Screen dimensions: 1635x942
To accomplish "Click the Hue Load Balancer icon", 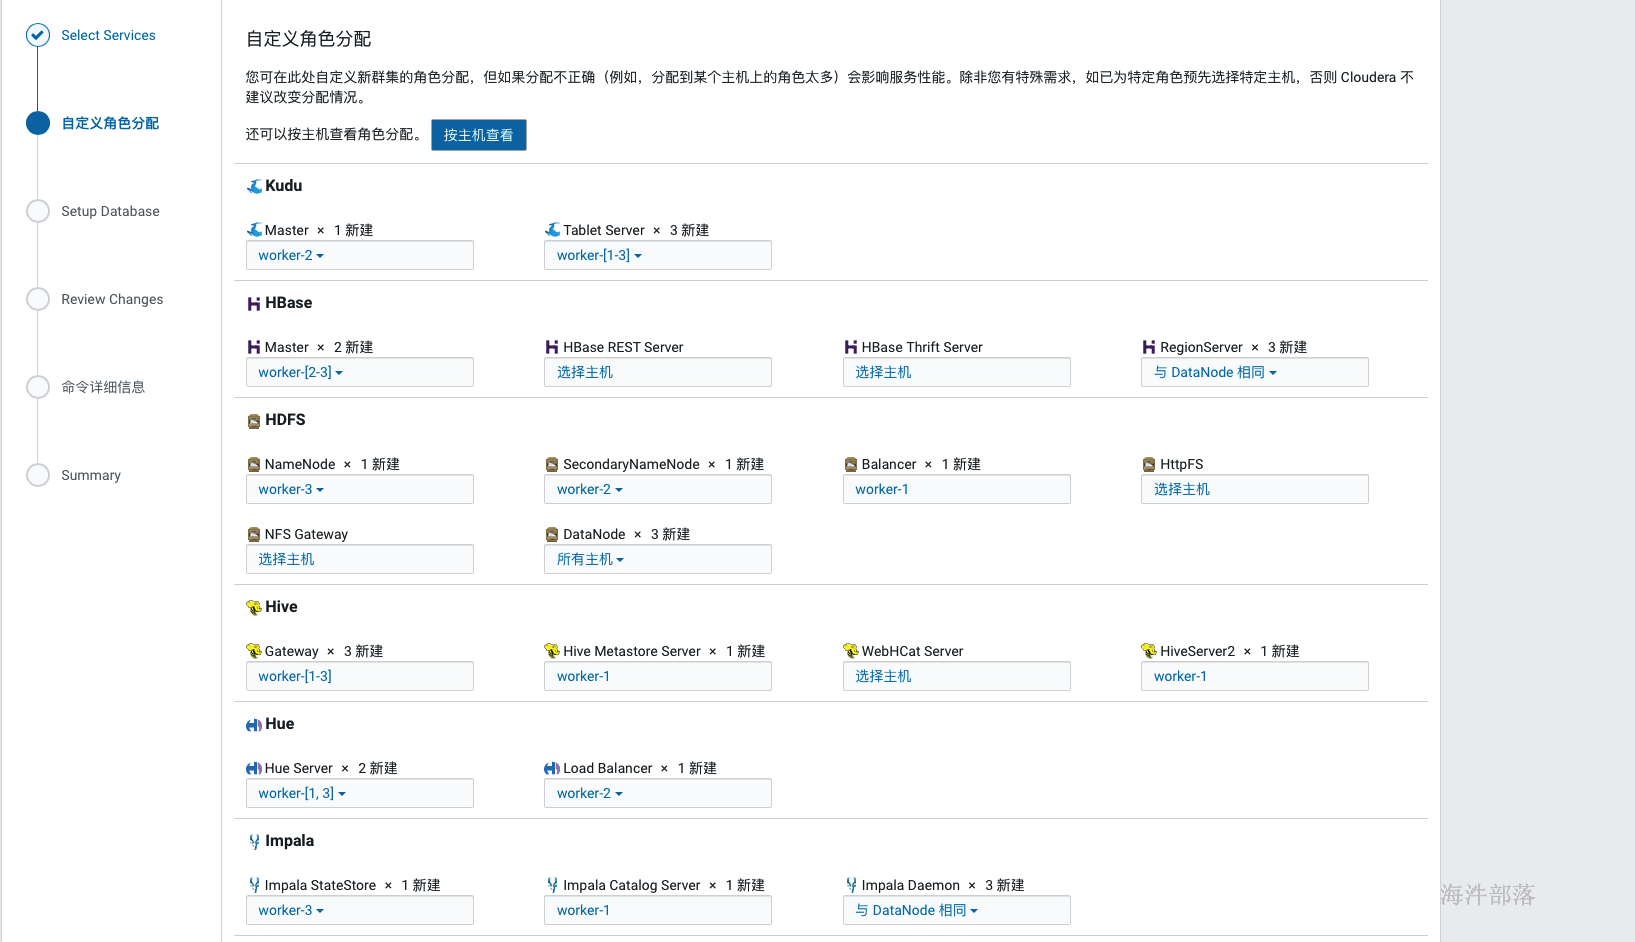I will (552, 768).
